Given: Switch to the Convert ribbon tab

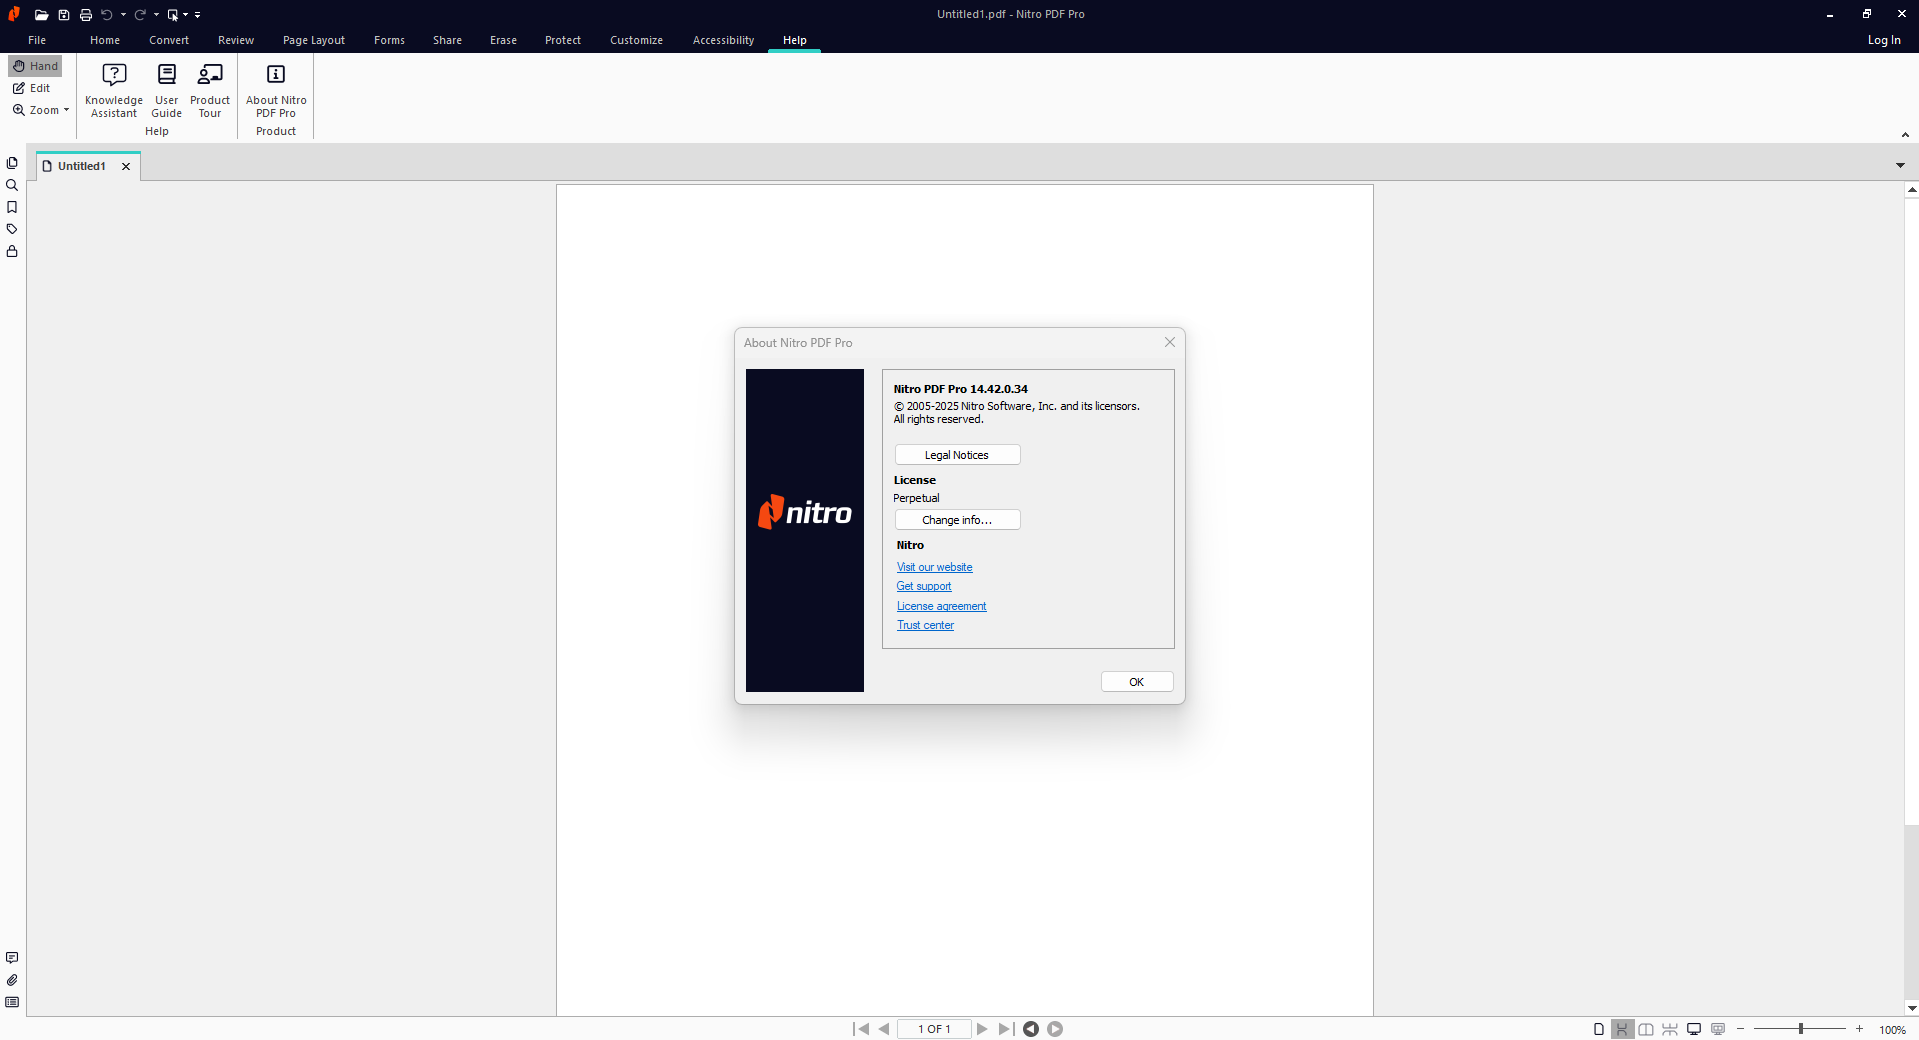Looking at the screenshot, I should [x=169, y=40].
